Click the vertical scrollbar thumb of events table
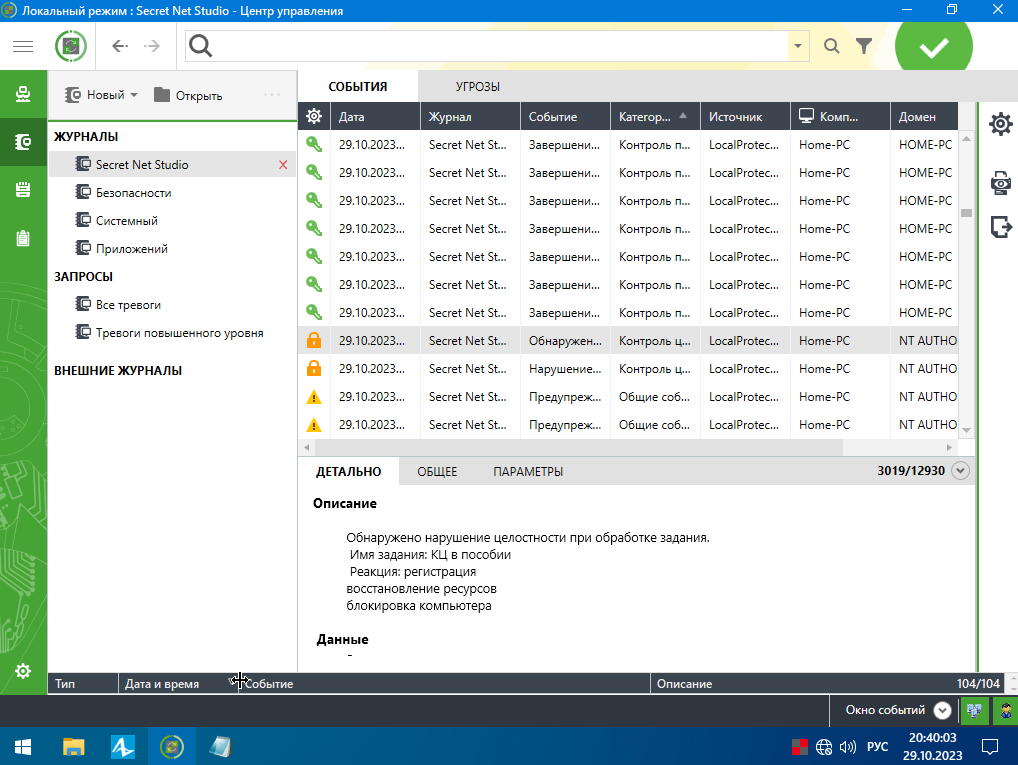Viewport: 1018px width, 765px height. tap(967, 213)
